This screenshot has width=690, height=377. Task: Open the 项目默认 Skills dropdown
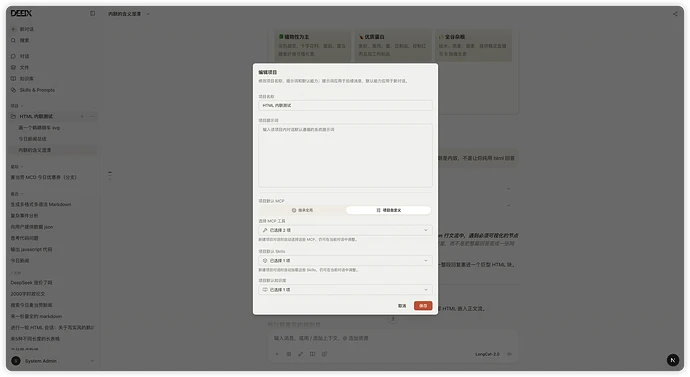point(345,260)
